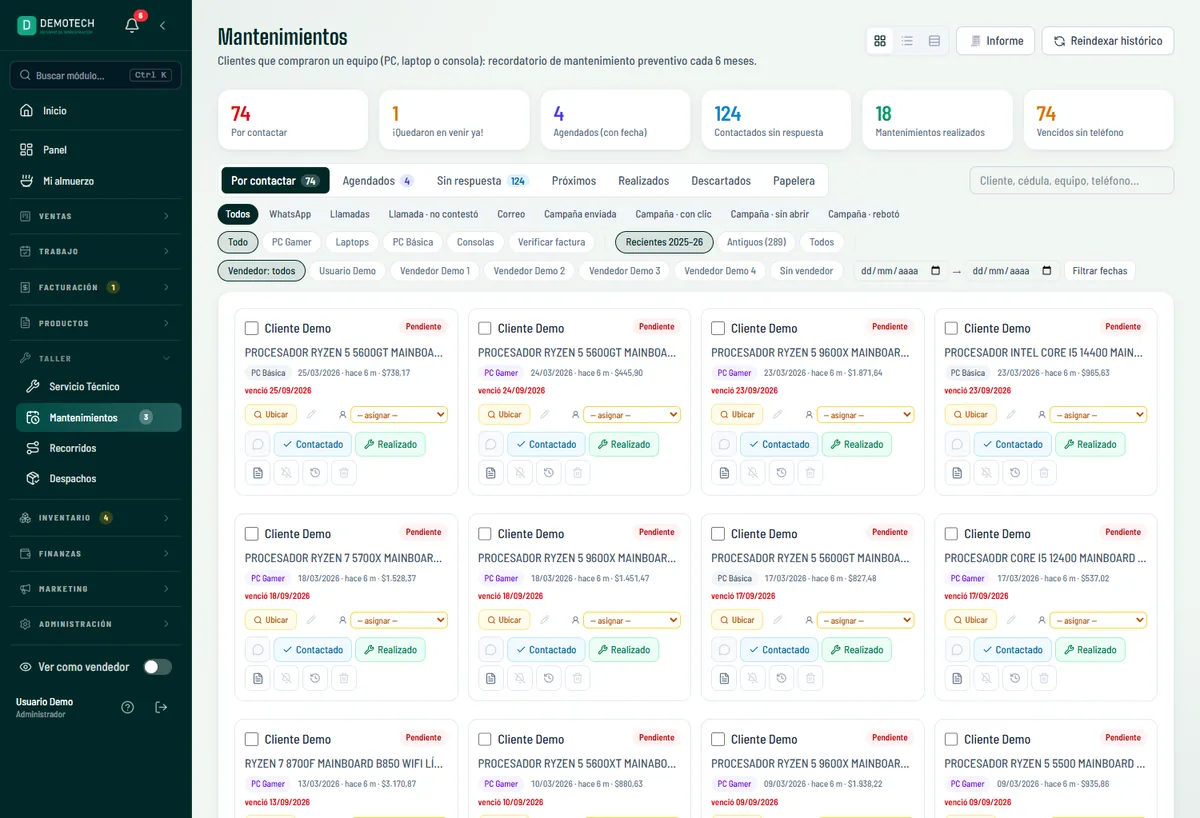This screenshot has height=818, width=1200.
Task: Click the Reindexar histórico button
Action: click(1107, 41)
